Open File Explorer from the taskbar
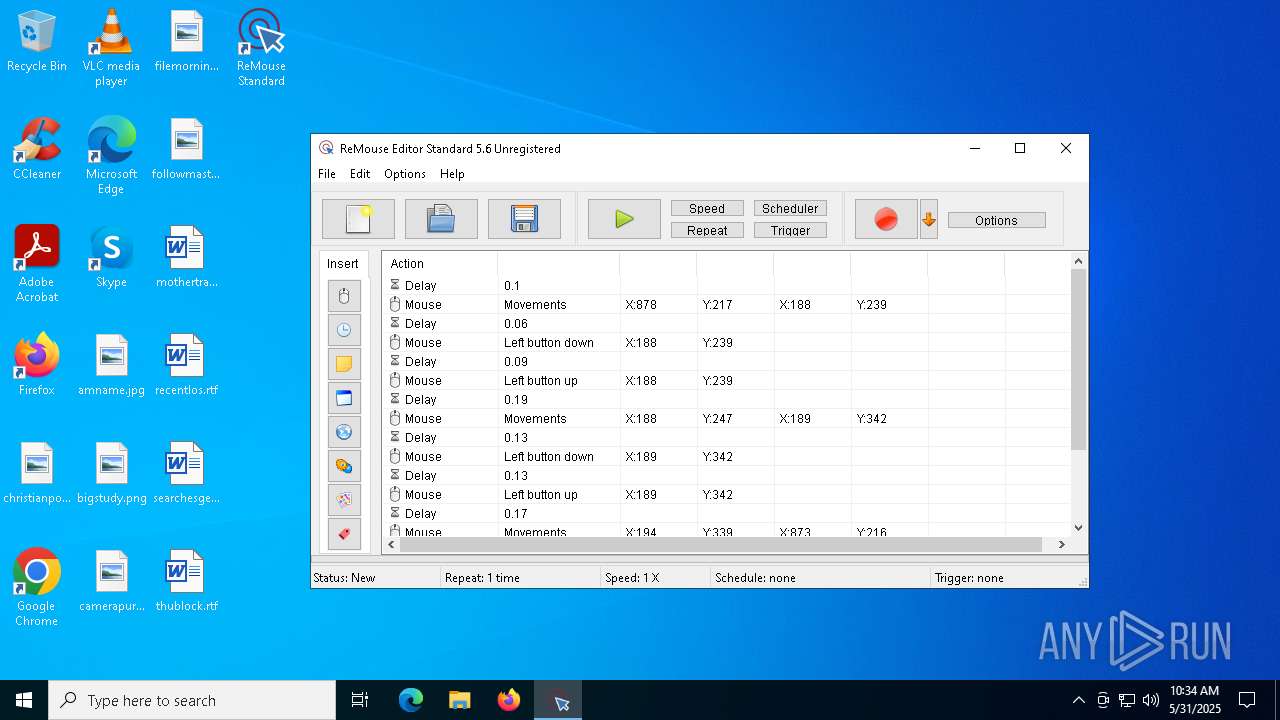The width and height of the screenshot is (1280, 720). click(x=459, y=700)
